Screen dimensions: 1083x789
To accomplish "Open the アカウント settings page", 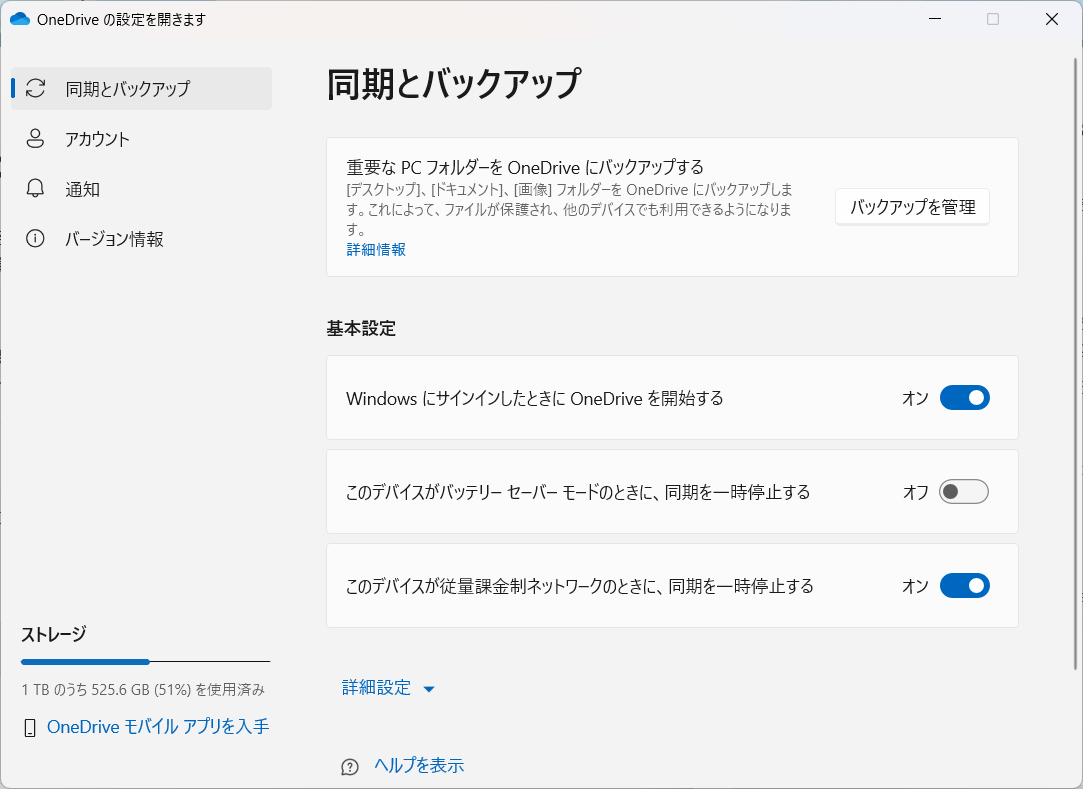I will (142, 139).
